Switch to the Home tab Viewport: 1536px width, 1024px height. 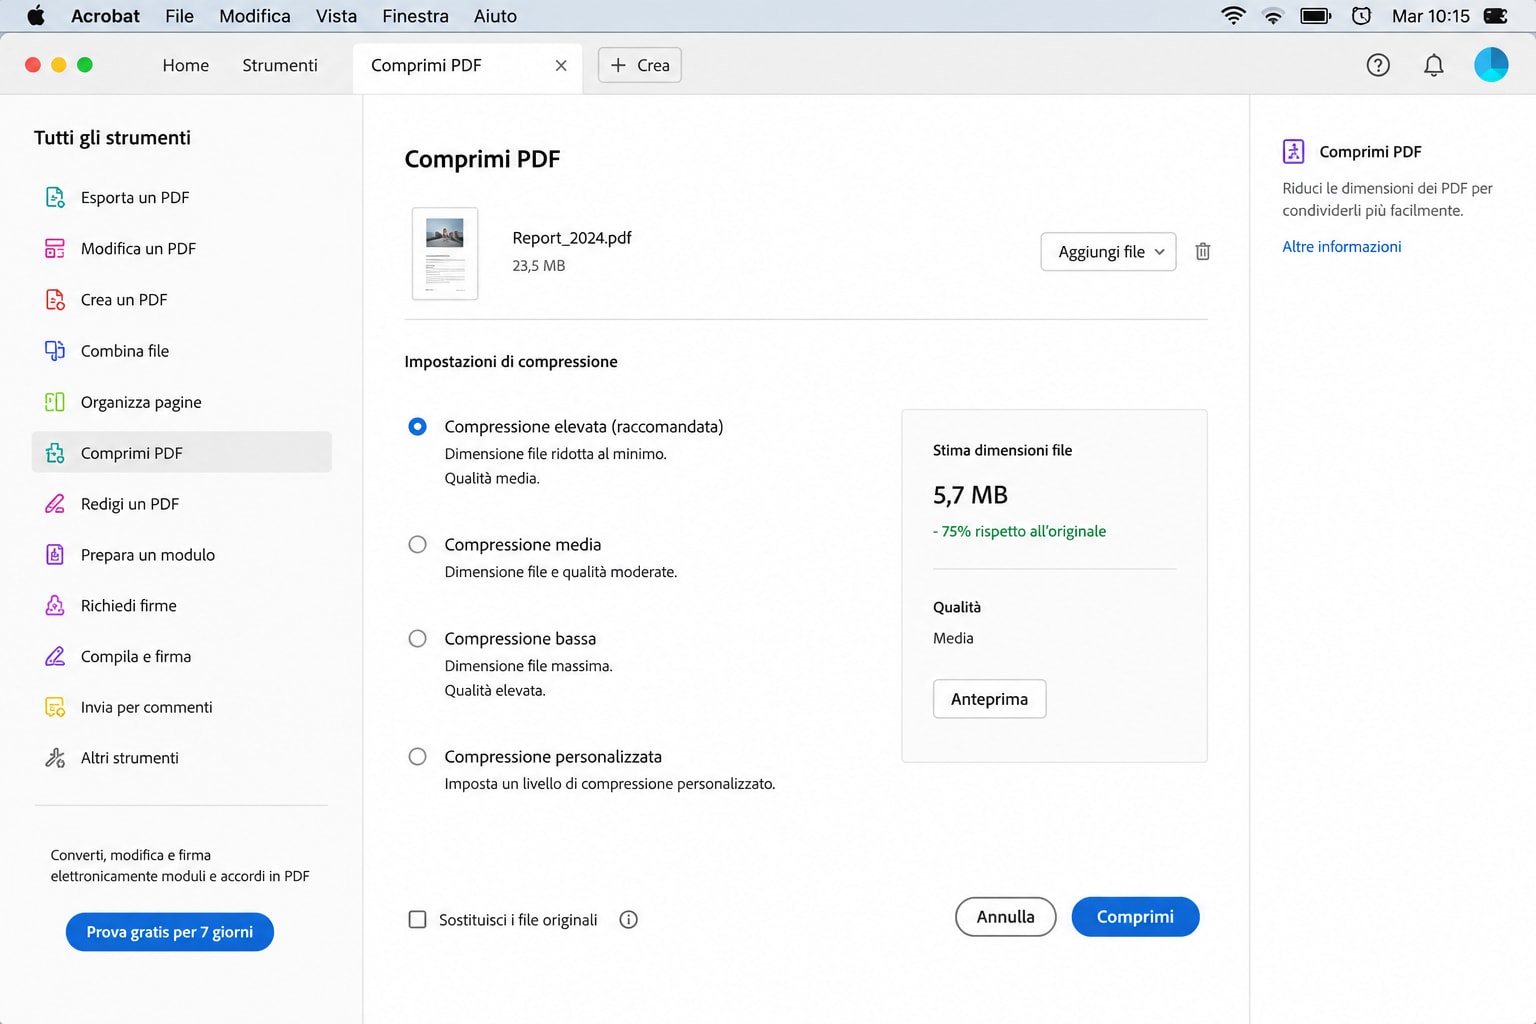tap(186, 65)
